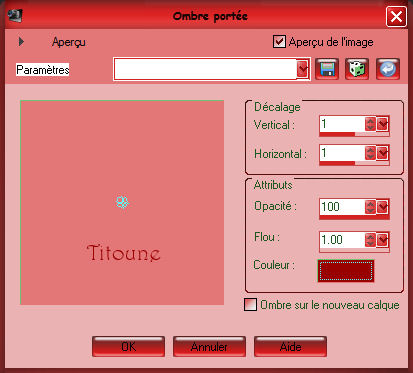Click the Annuler button

[x=209, y=347]
